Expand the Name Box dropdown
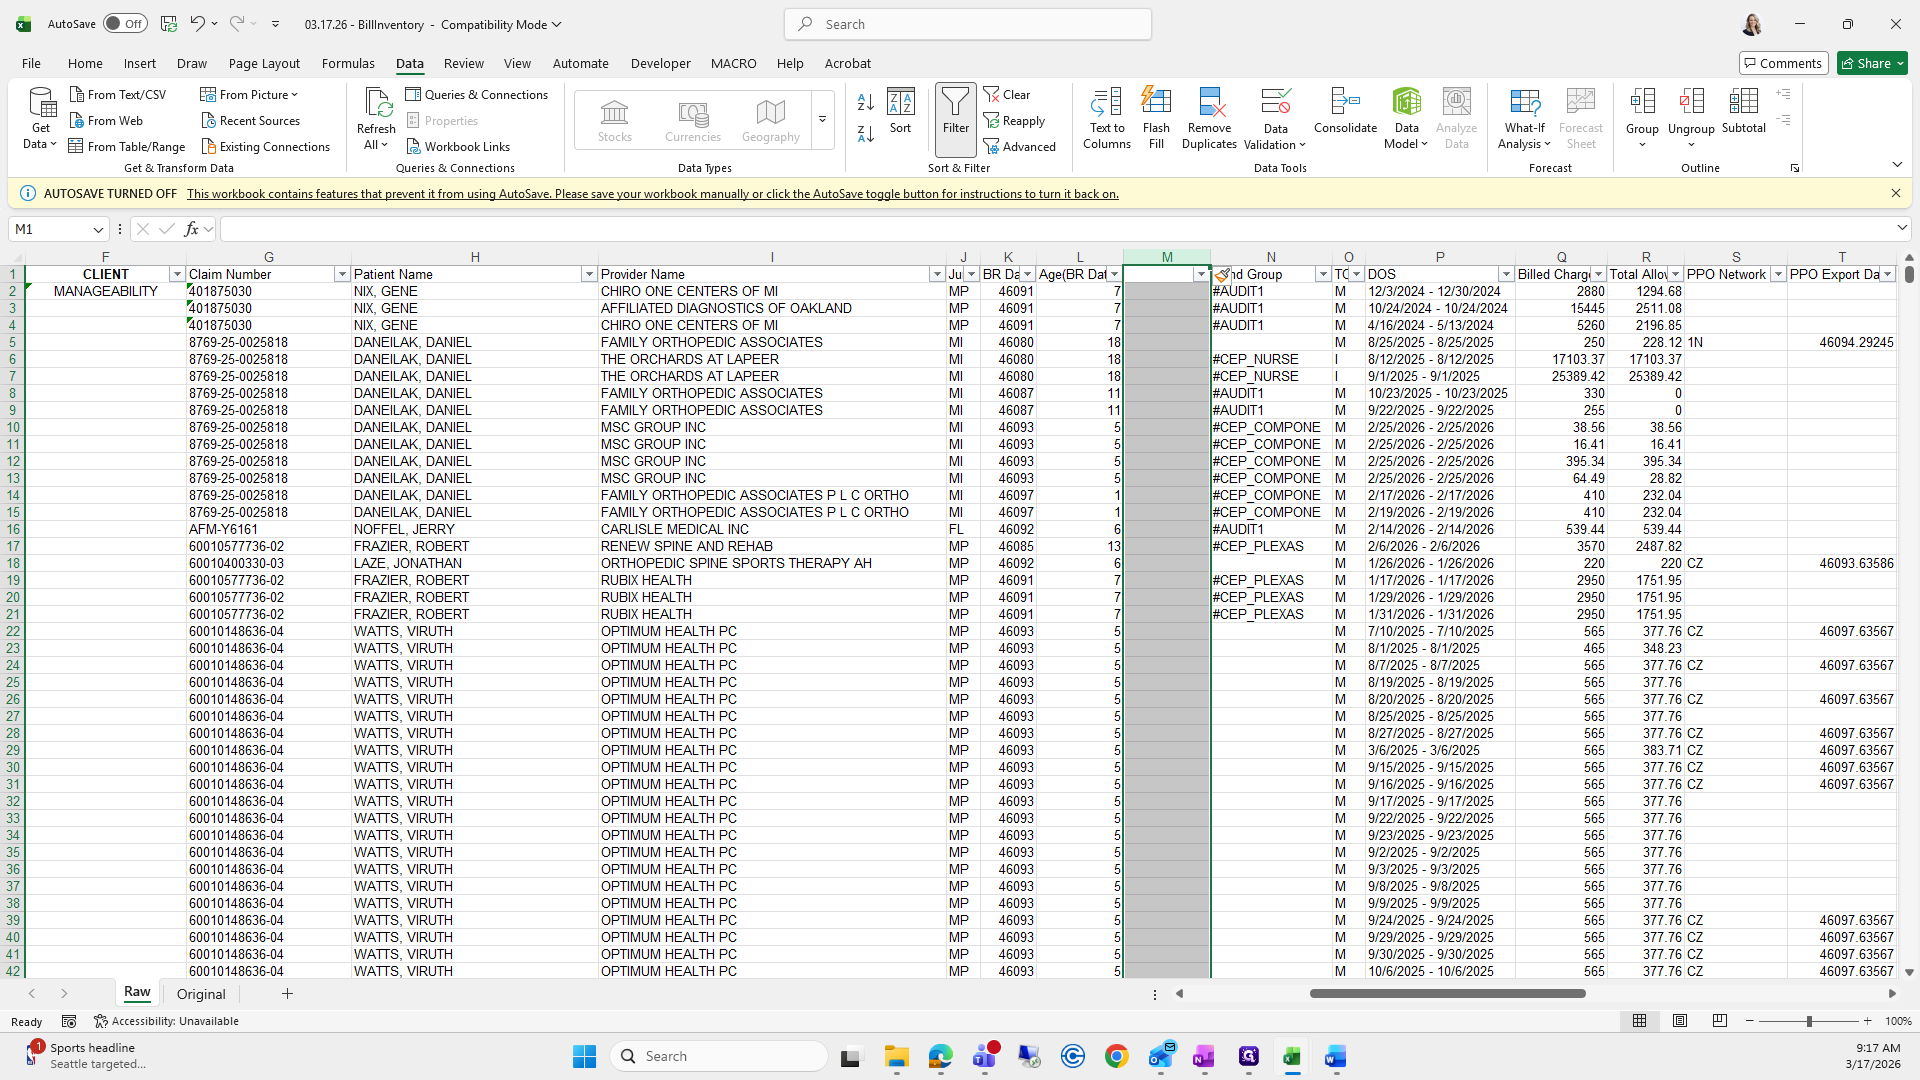 98,229
